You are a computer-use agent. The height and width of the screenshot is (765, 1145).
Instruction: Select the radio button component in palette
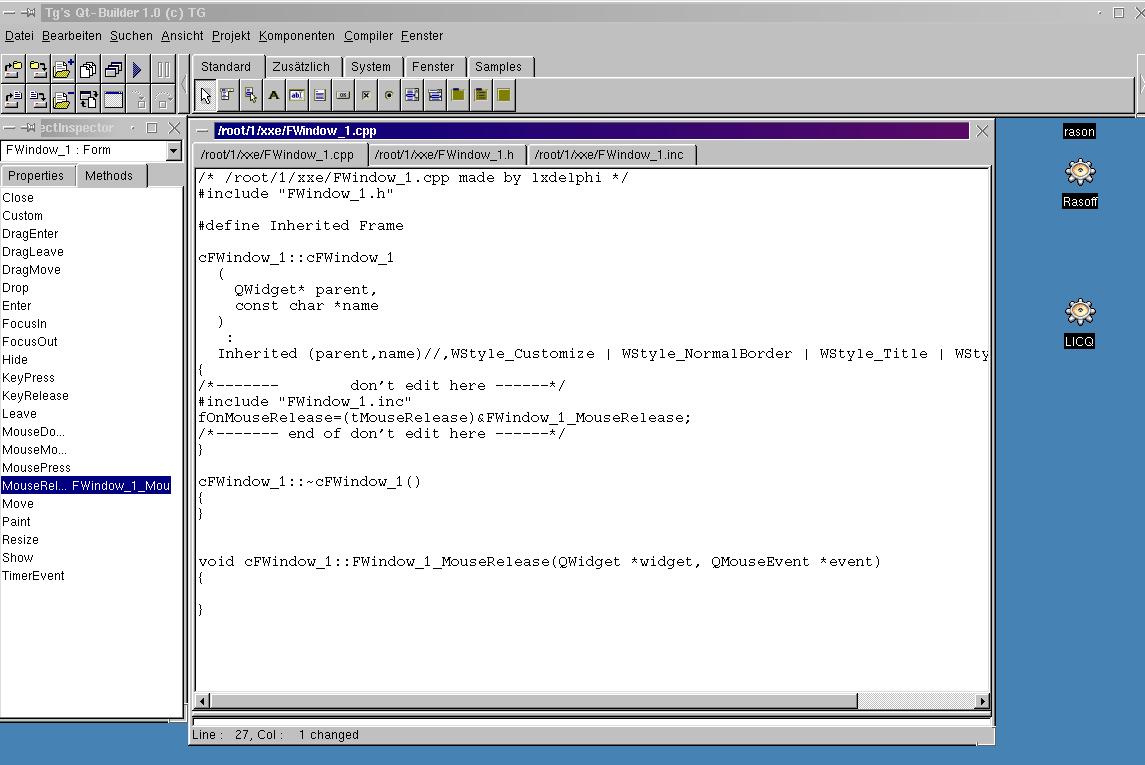[x=389, y=95]
